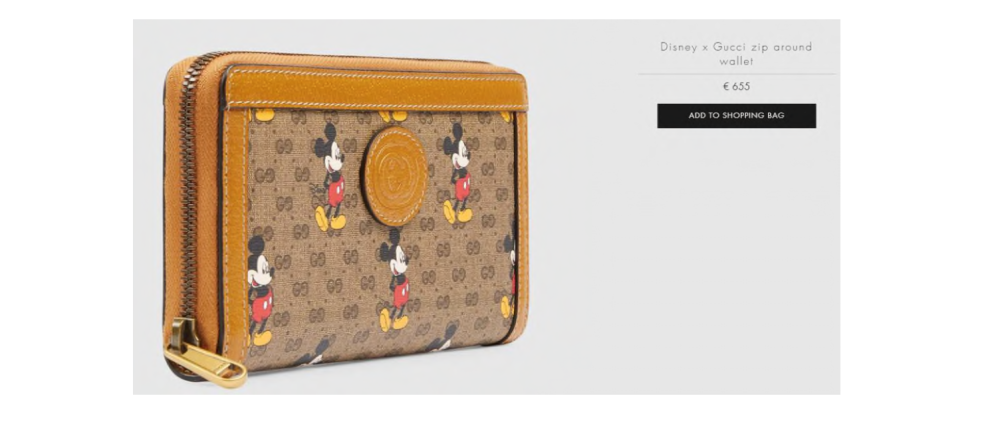The image size is (1000, 428).
Task: Click the word wallet on title's second line
Action: point(737,62)
